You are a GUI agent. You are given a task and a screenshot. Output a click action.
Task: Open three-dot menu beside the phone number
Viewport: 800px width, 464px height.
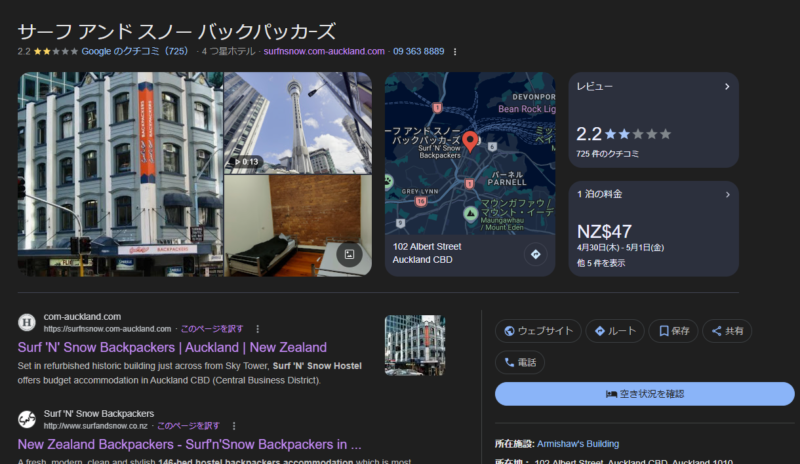[455, 51]
